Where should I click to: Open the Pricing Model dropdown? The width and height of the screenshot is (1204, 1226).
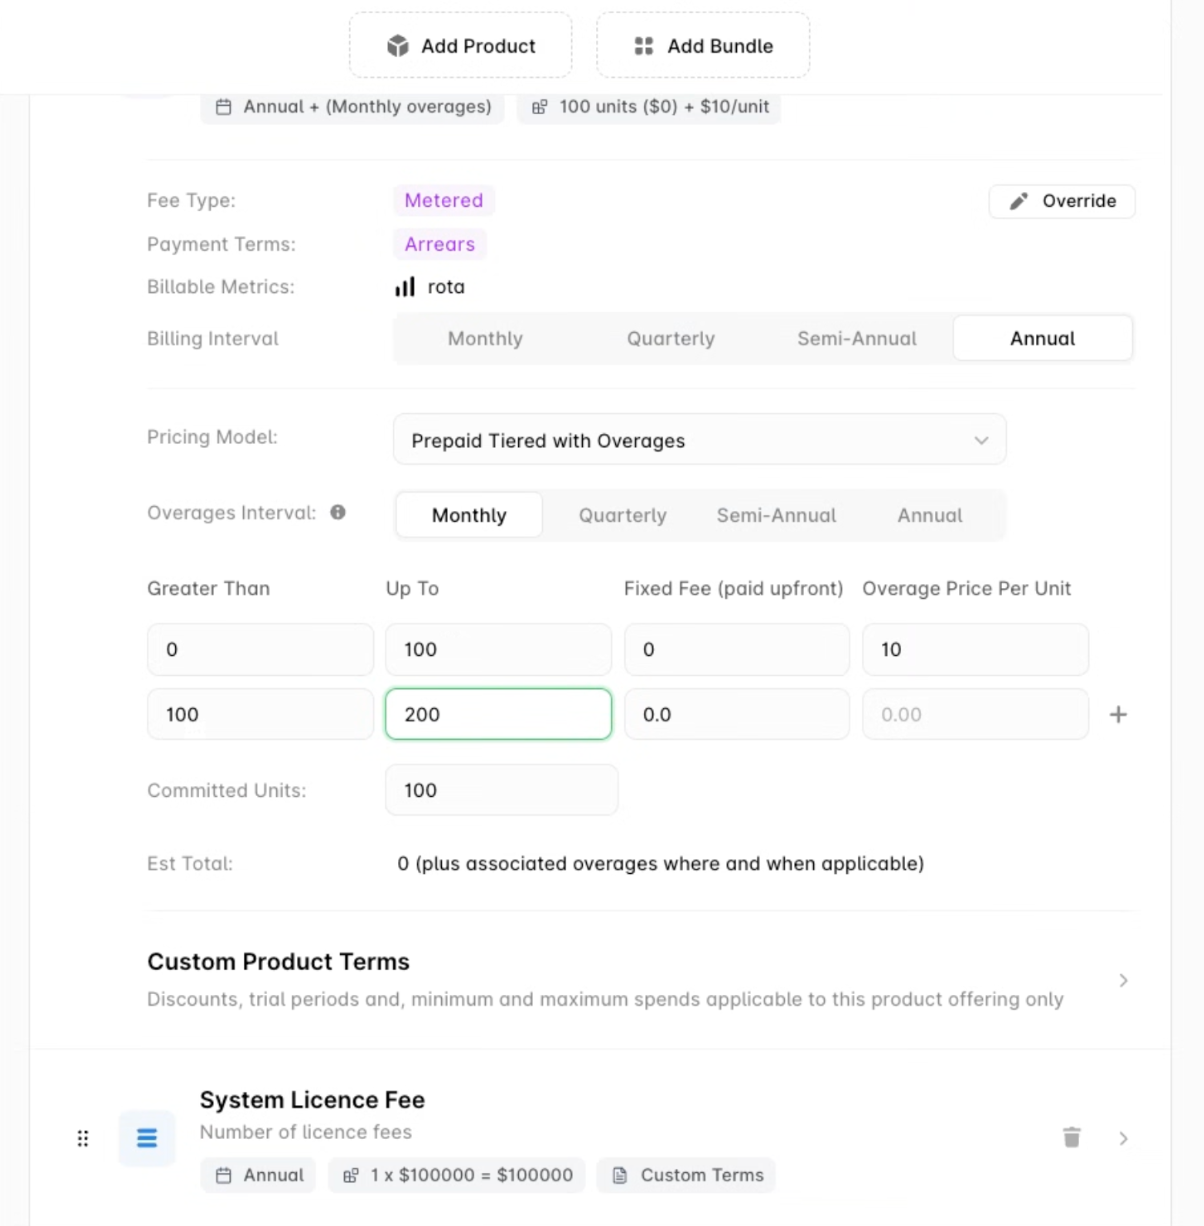[x=699, y=440]
